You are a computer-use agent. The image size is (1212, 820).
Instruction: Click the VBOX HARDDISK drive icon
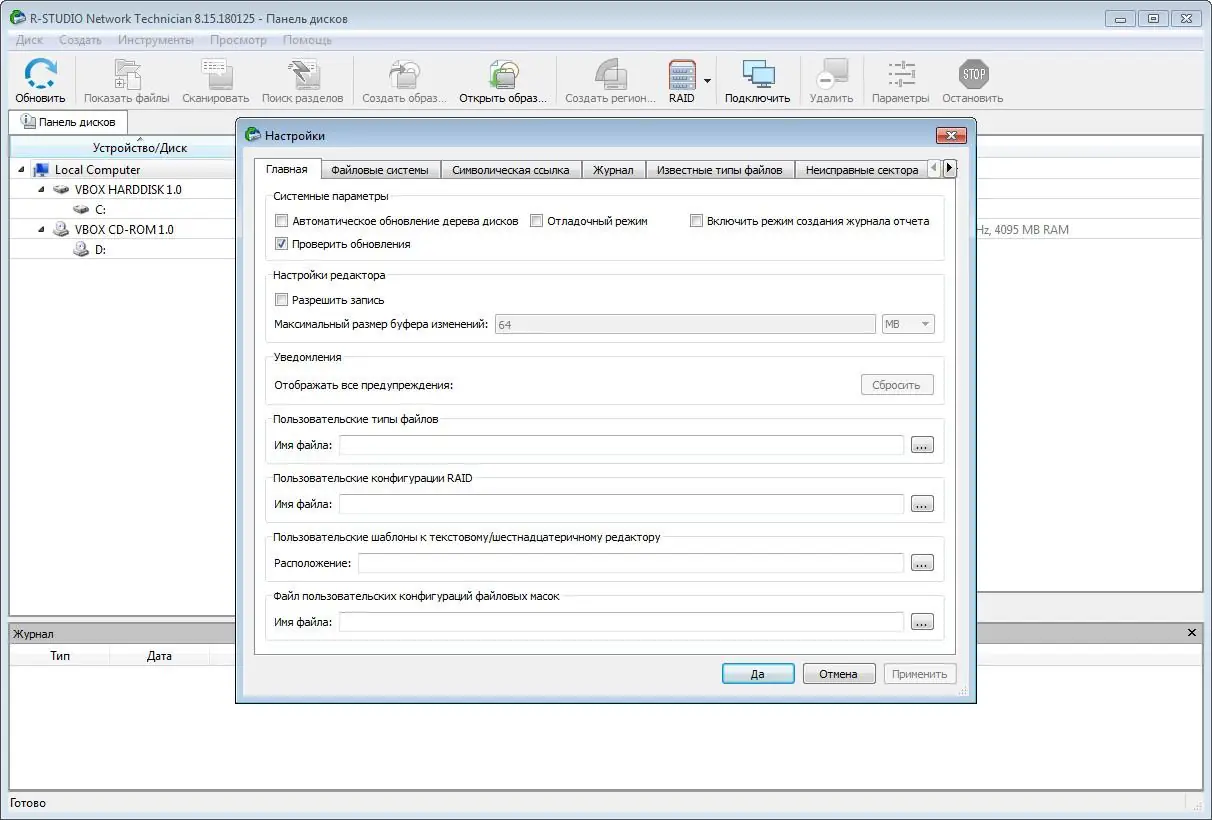(x=62, y=189)
